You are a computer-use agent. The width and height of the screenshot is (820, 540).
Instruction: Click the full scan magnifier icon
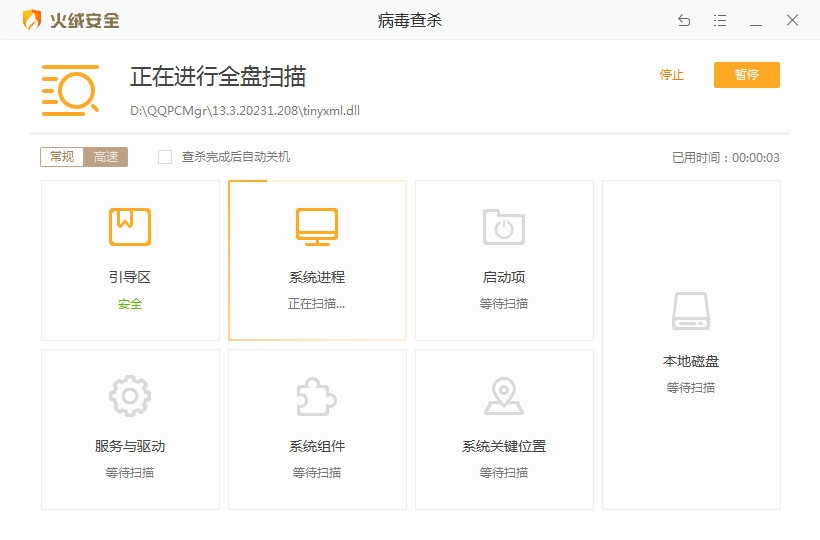[x=70, y=90]
